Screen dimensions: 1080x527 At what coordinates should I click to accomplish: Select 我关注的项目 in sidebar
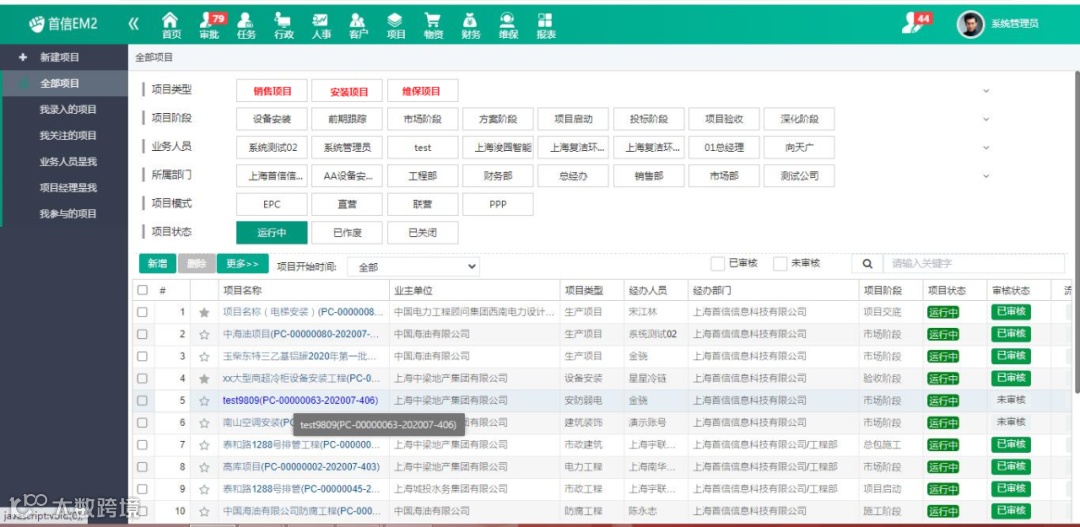[x=68, y=136]
